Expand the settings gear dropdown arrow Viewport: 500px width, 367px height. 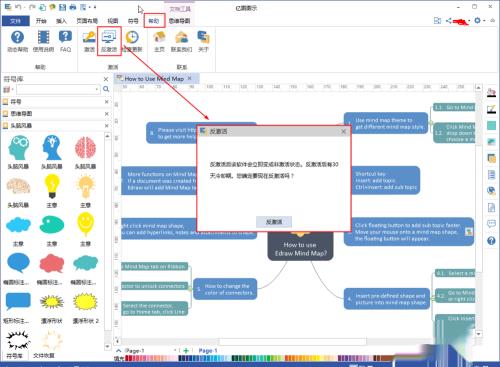click(x=484, y=21)
